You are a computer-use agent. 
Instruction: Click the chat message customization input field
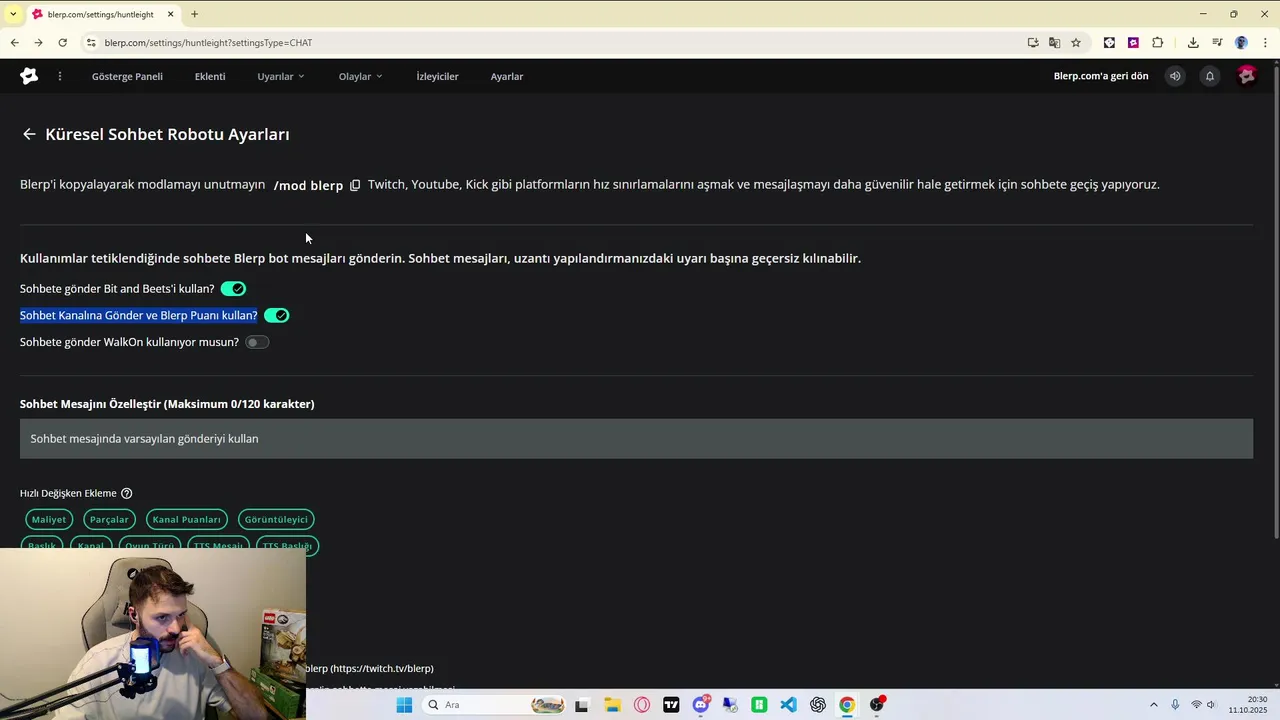pyautogui.click(x=636, y=439)
